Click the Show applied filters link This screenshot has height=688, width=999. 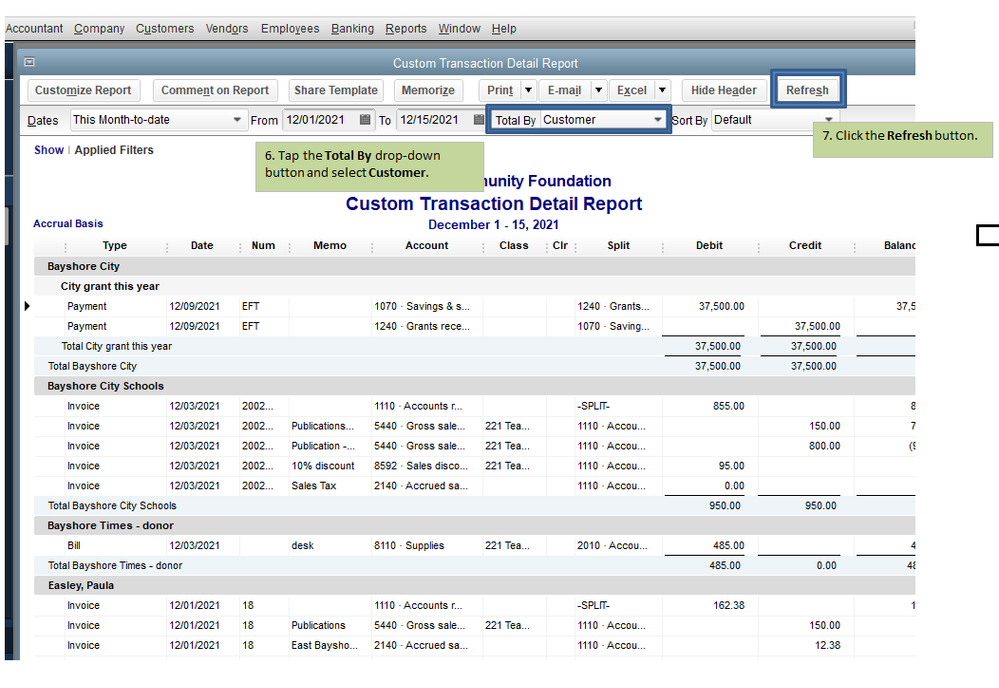point(48,150)
